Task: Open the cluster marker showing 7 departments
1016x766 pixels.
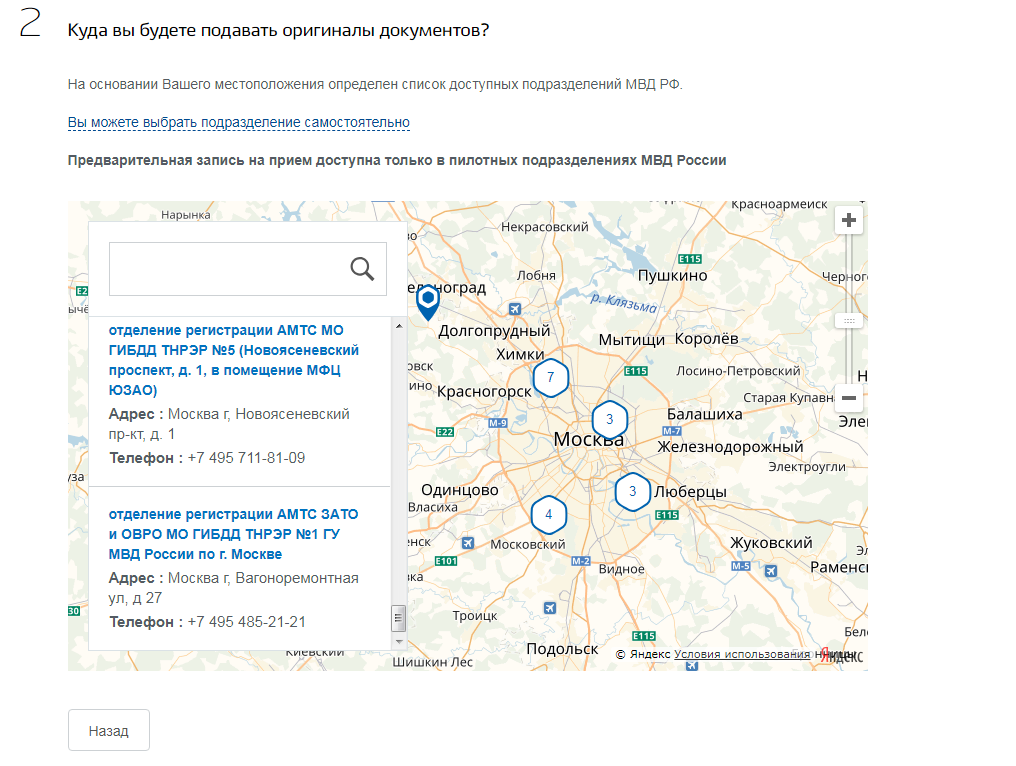Action: click(x=550, y=378)
